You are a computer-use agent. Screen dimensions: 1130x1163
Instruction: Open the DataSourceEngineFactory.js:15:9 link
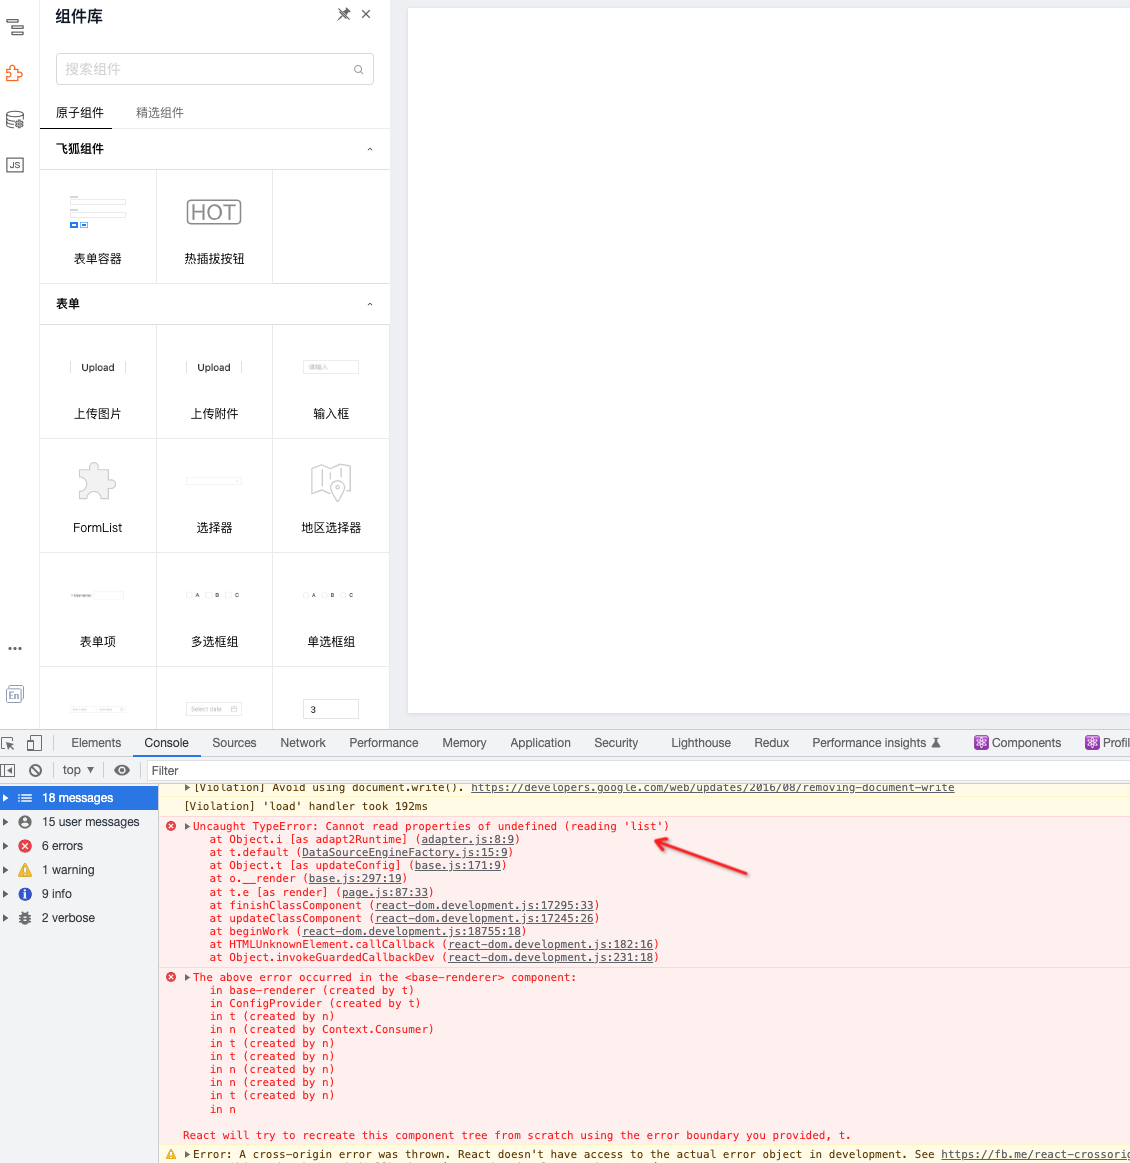click(405, 853)
